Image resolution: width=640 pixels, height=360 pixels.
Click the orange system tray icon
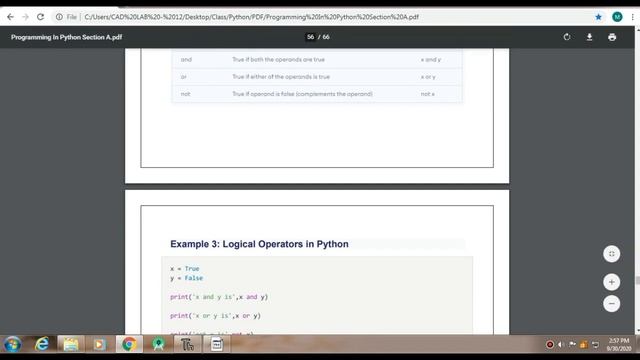584,344
